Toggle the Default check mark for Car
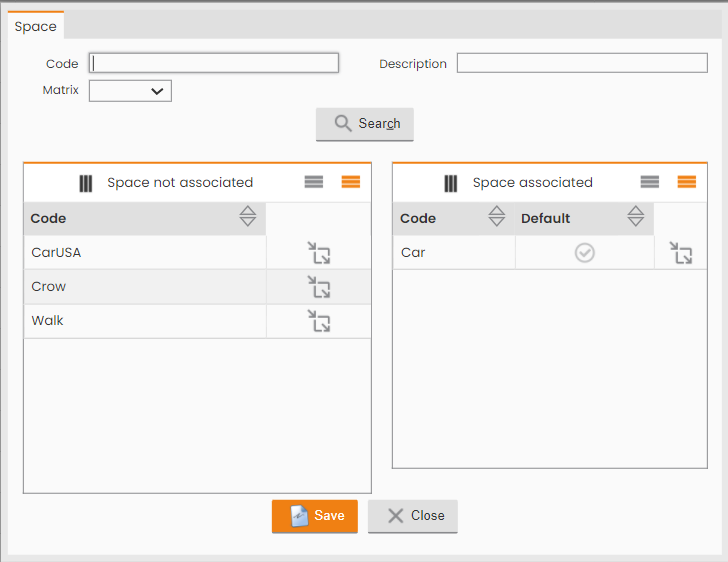Viewport: 728px width, 562px height. pyautogui.click(x=585, y=253)
